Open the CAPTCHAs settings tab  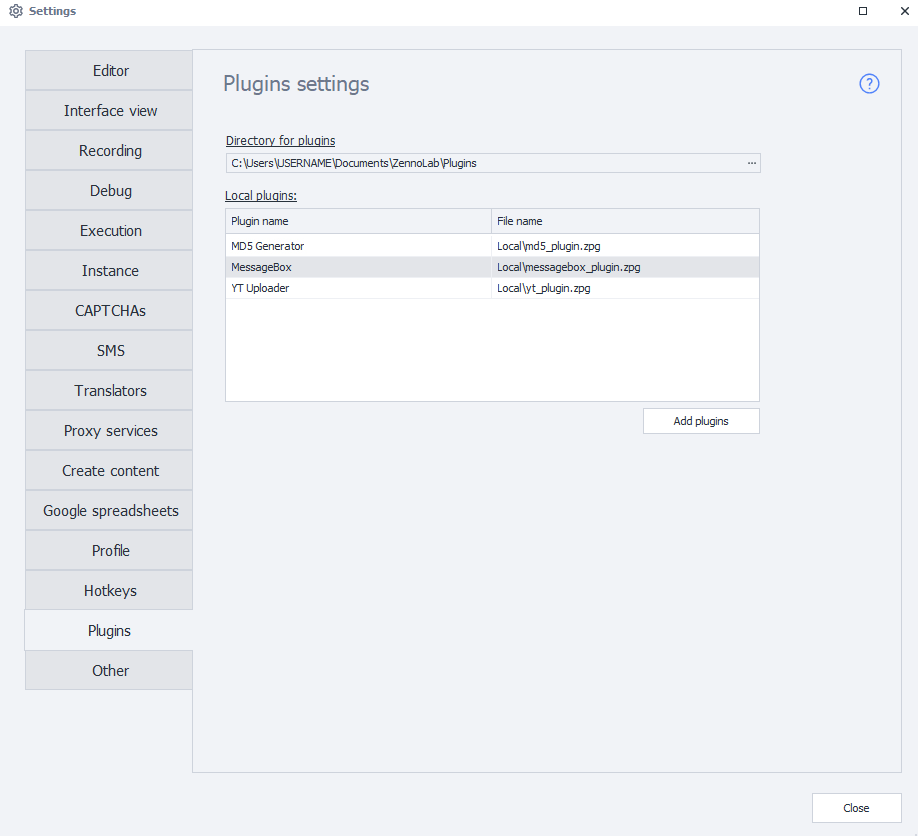(x=110, y=311)
